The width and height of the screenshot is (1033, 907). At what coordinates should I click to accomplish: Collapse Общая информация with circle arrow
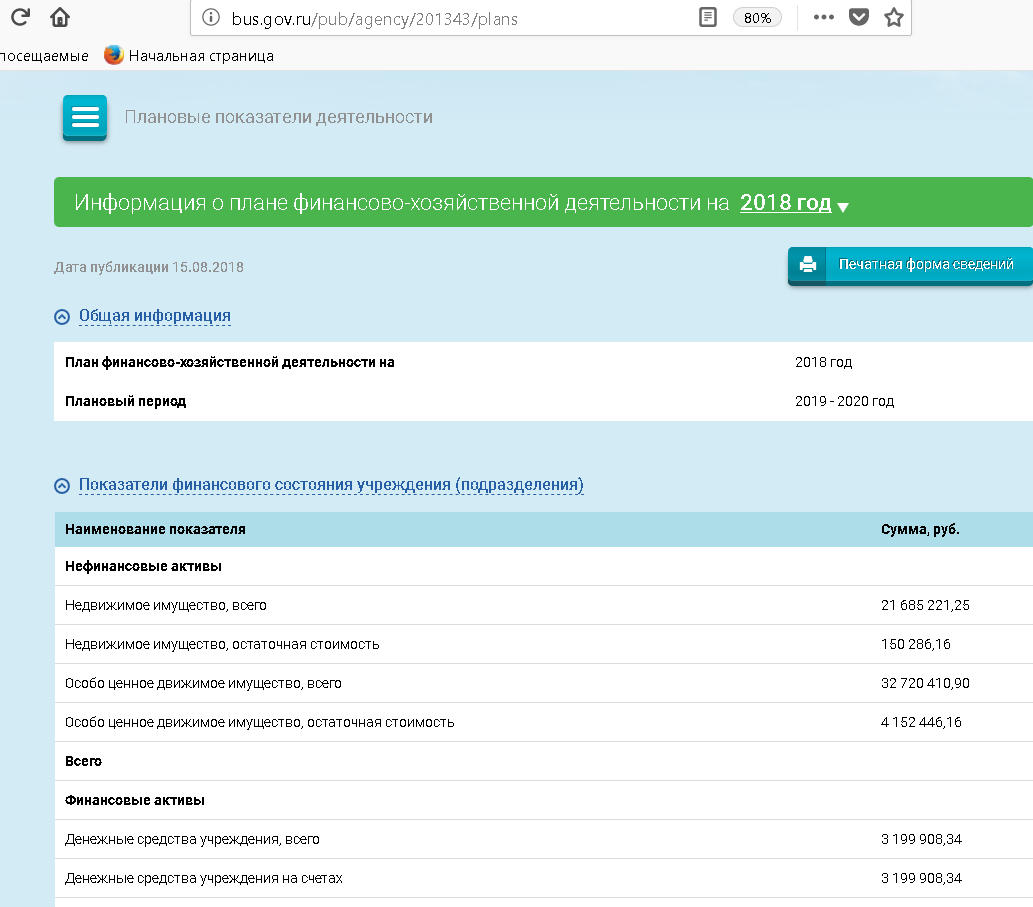tap(62, 317)
